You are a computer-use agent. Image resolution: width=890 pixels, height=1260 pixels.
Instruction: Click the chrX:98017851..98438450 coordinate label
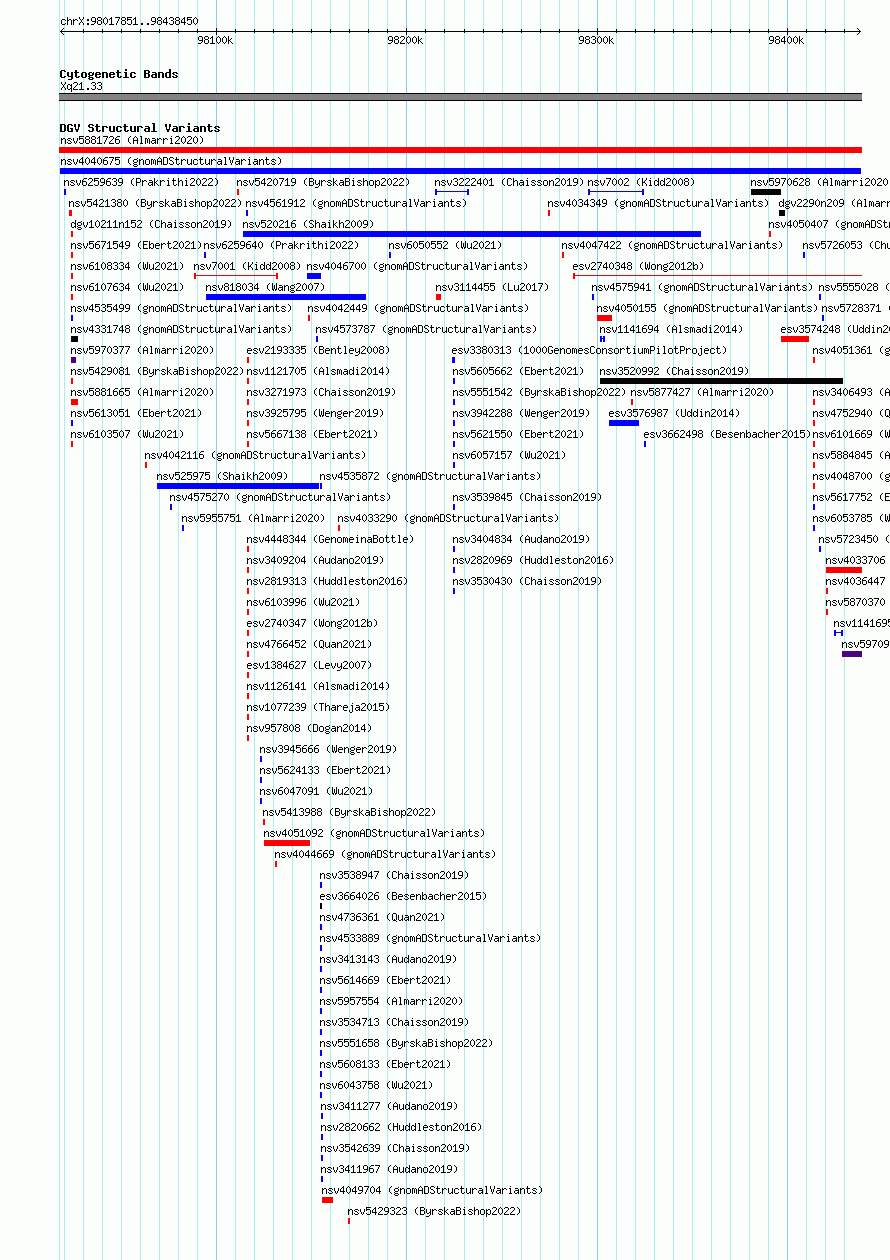[x=129, y=21]
